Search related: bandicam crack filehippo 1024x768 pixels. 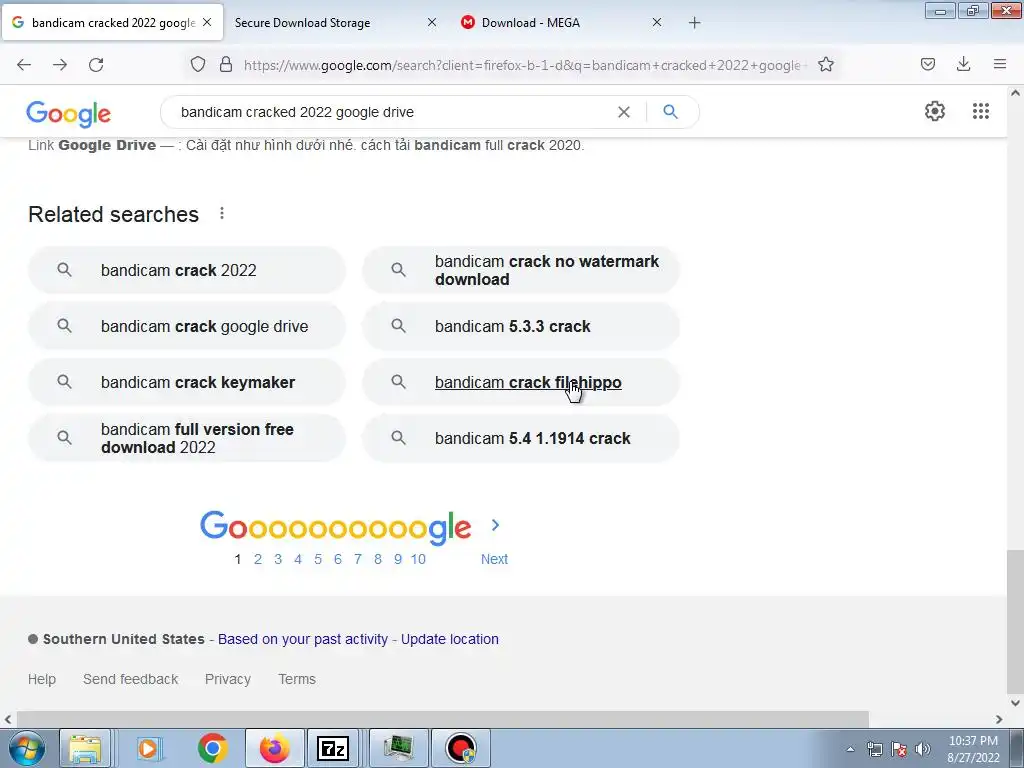click(x=521, y=383)
